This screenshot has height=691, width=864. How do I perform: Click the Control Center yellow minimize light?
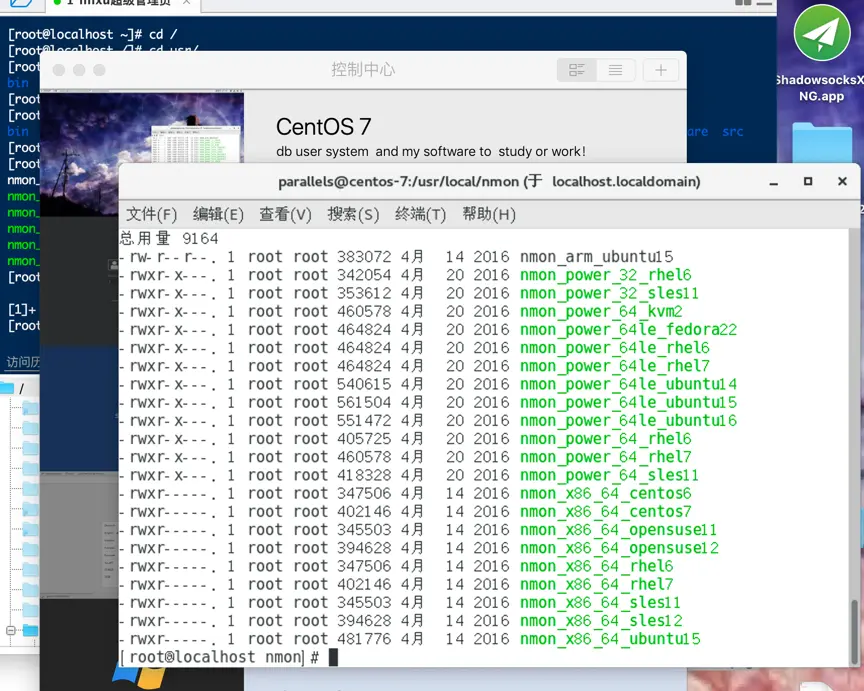click(x=79, y=70)
